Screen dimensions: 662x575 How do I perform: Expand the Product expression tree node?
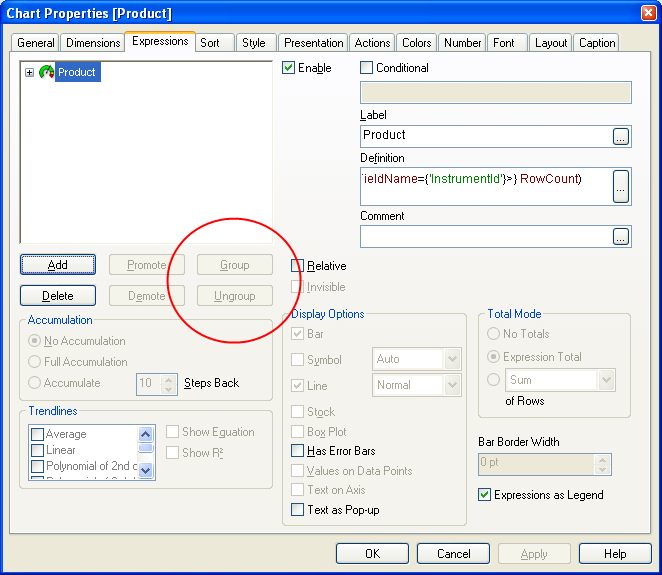[29, 73]
